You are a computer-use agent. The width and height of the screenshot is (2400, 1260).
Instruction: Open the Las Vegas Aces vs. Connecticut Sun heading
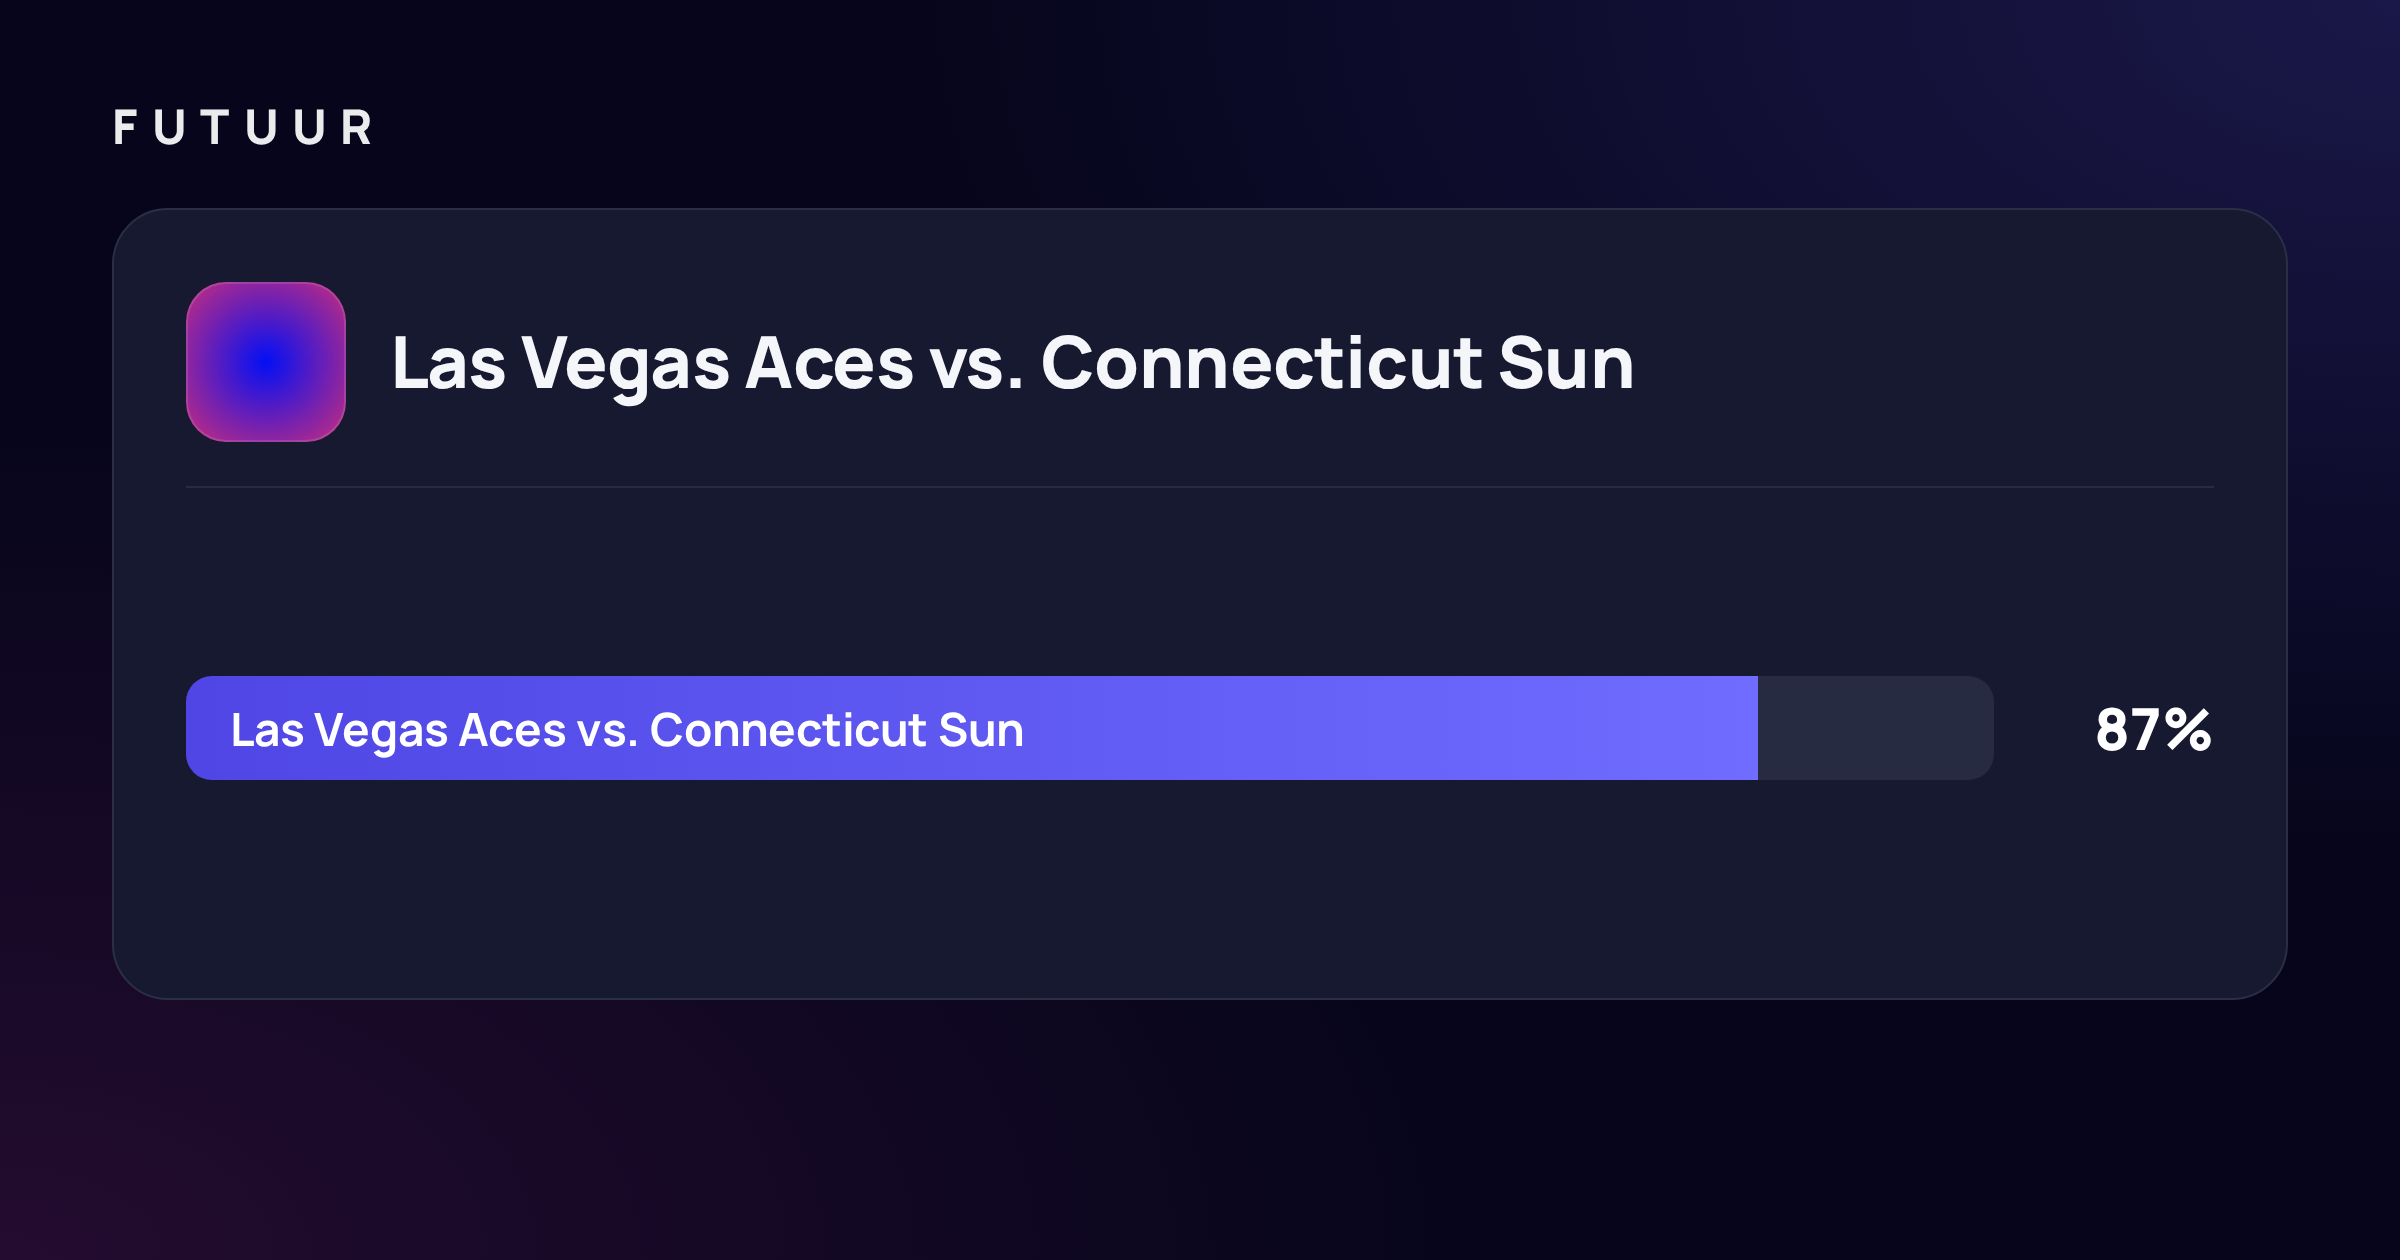1013,363
